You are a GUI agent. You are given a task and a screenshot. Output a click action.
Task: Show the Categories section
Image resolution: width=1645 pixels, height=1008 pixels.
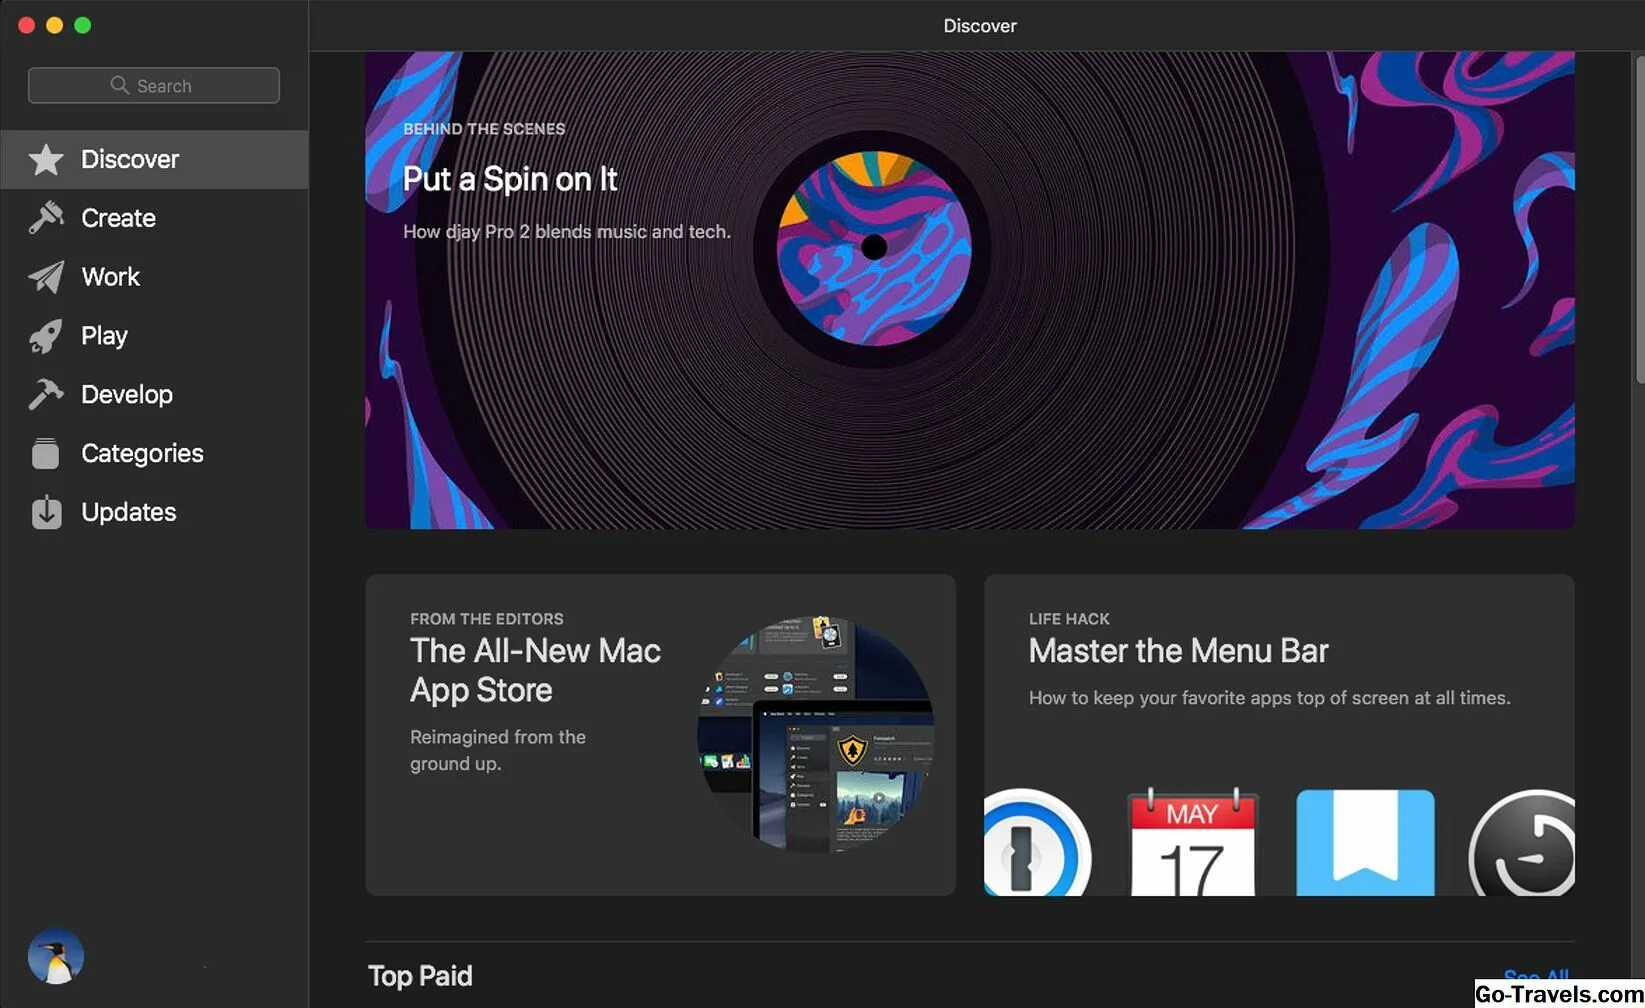click(x=154, y=453)
